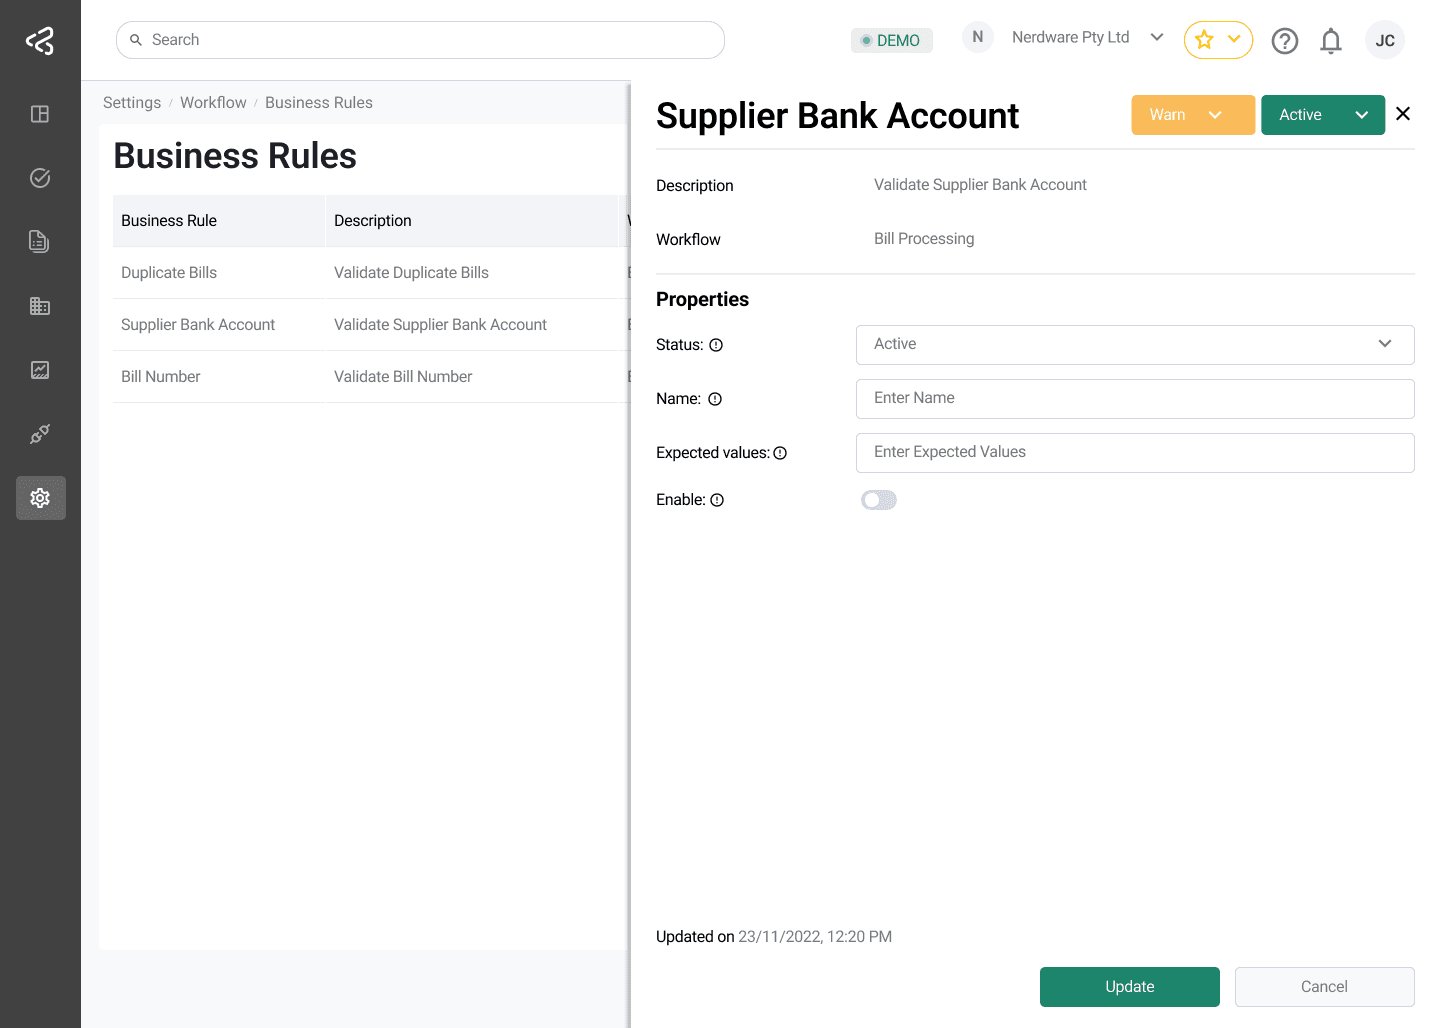Navigate to Workflow in the breadcrumb

(x=213, y=102)
